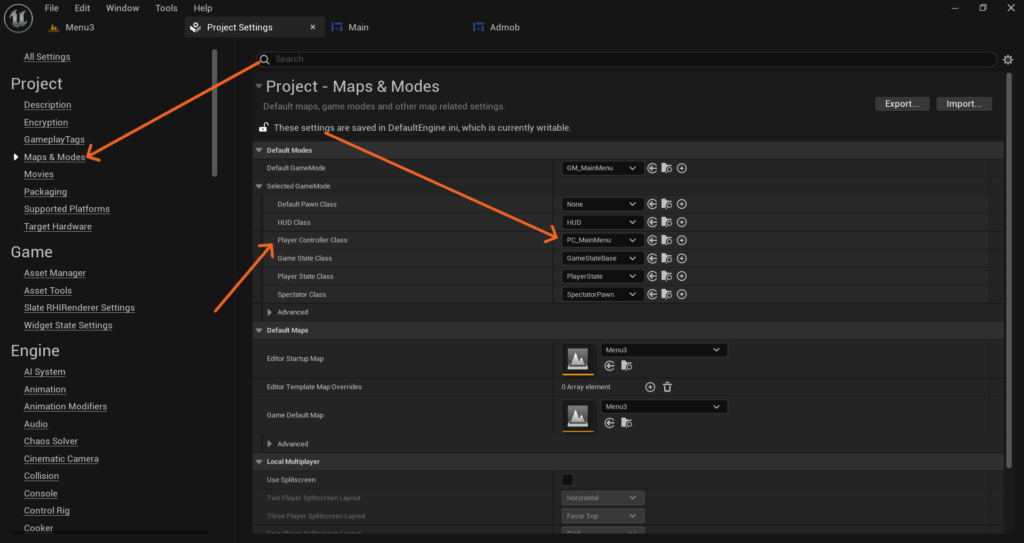
Task: Open the Spectator Class dropdown SpectatorPawn
Action: coord(601,295)
